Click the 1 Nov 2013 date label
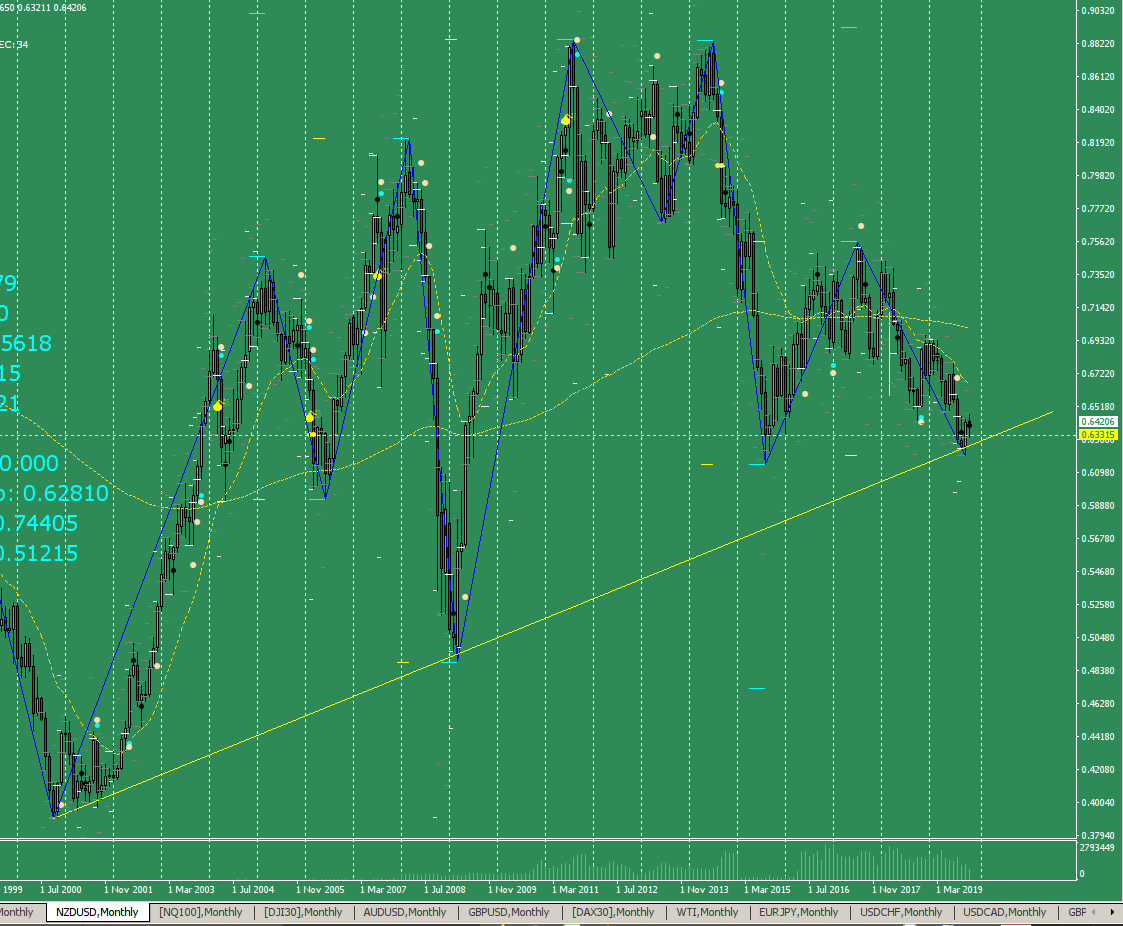 click(704, 889)
